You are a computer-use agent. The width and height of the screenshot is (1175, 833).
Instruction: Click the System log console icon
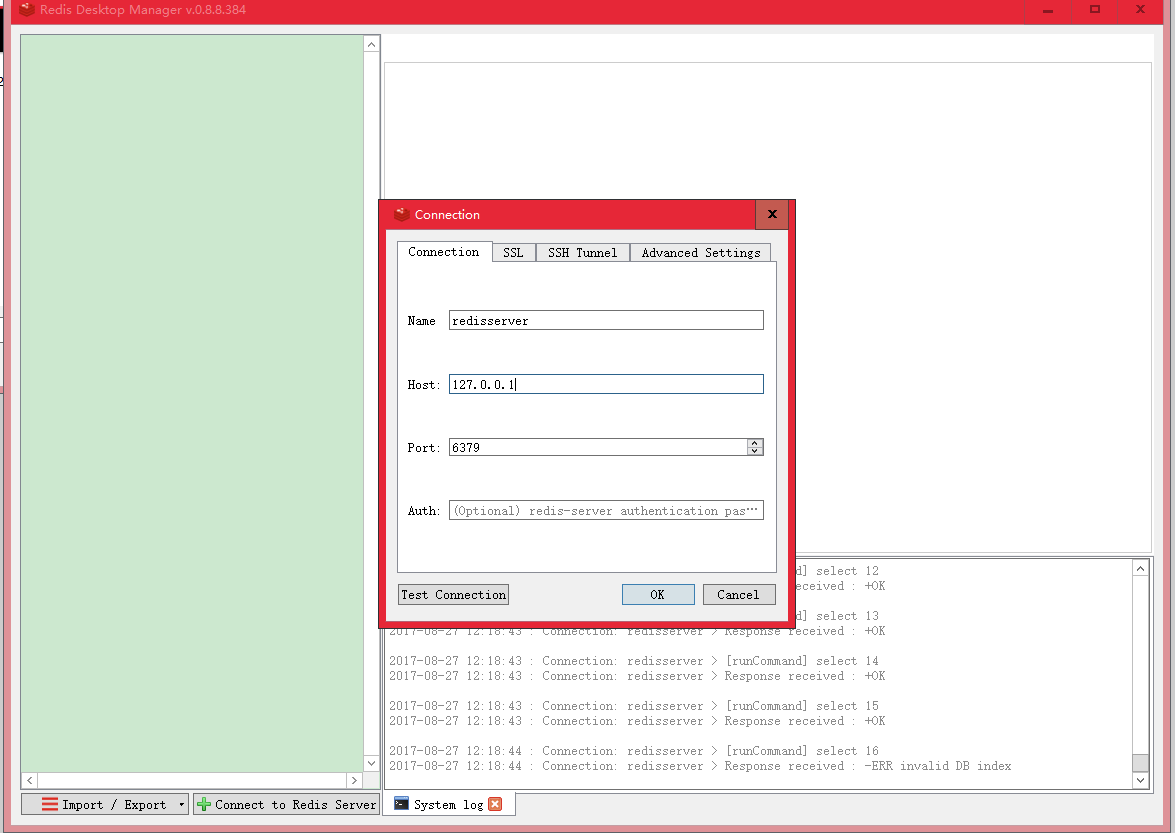401,804
